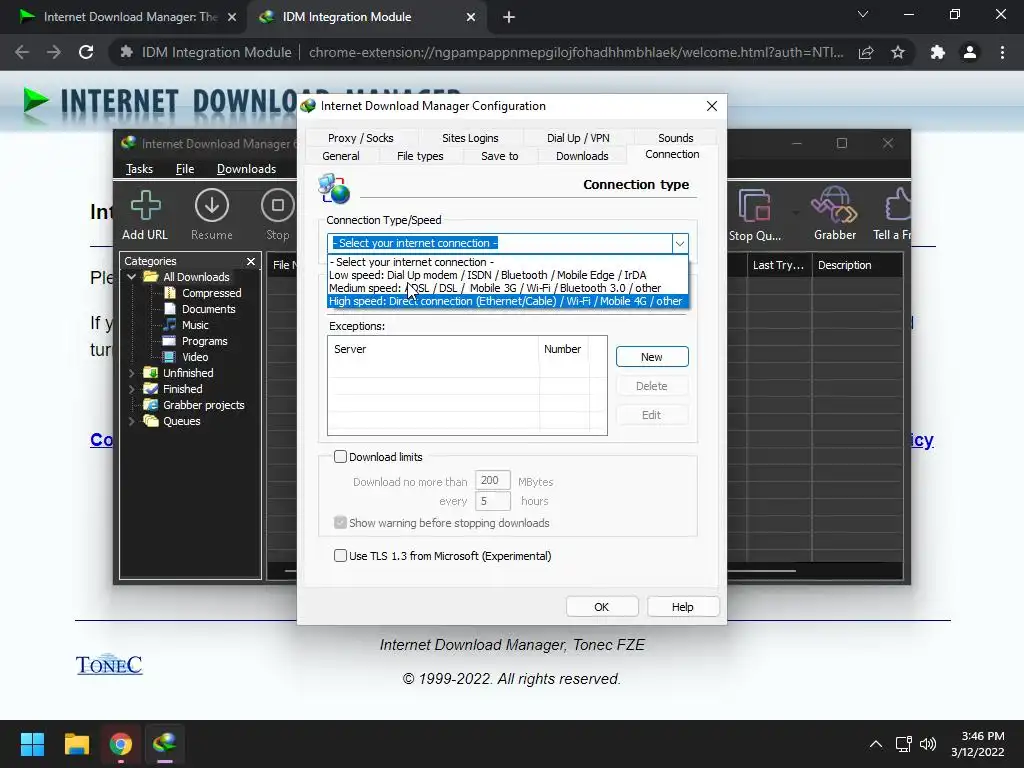The height and width of the screenshot is (768, 1024).
Task: Choose the Medium speed ADSL/DSL option
Action: tap(507, 288)
